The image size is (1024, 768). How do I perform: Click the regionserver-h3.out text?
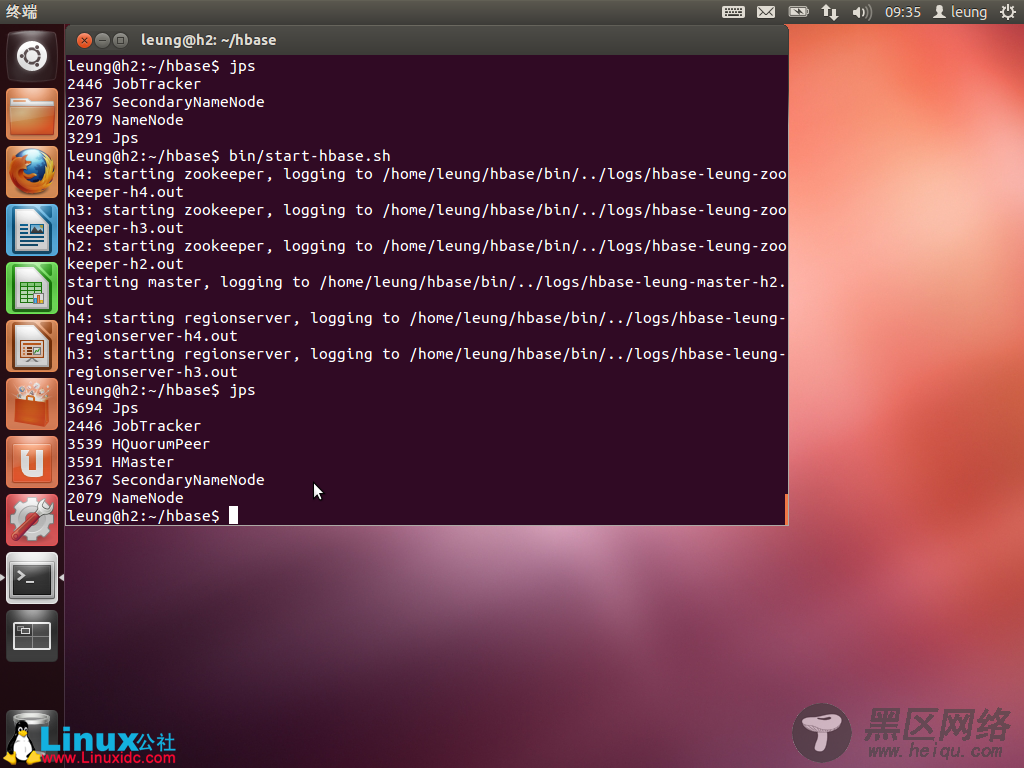pos(152,372)
